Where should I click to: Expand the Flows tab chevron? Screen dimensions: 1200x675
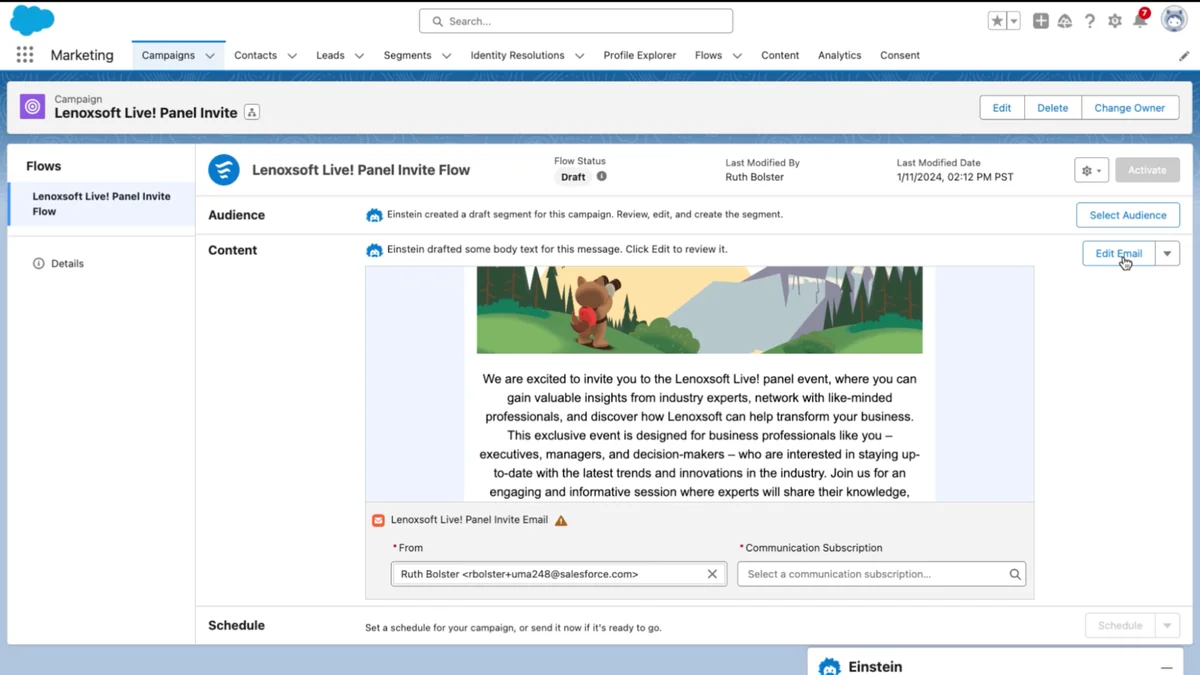point(737,56)
